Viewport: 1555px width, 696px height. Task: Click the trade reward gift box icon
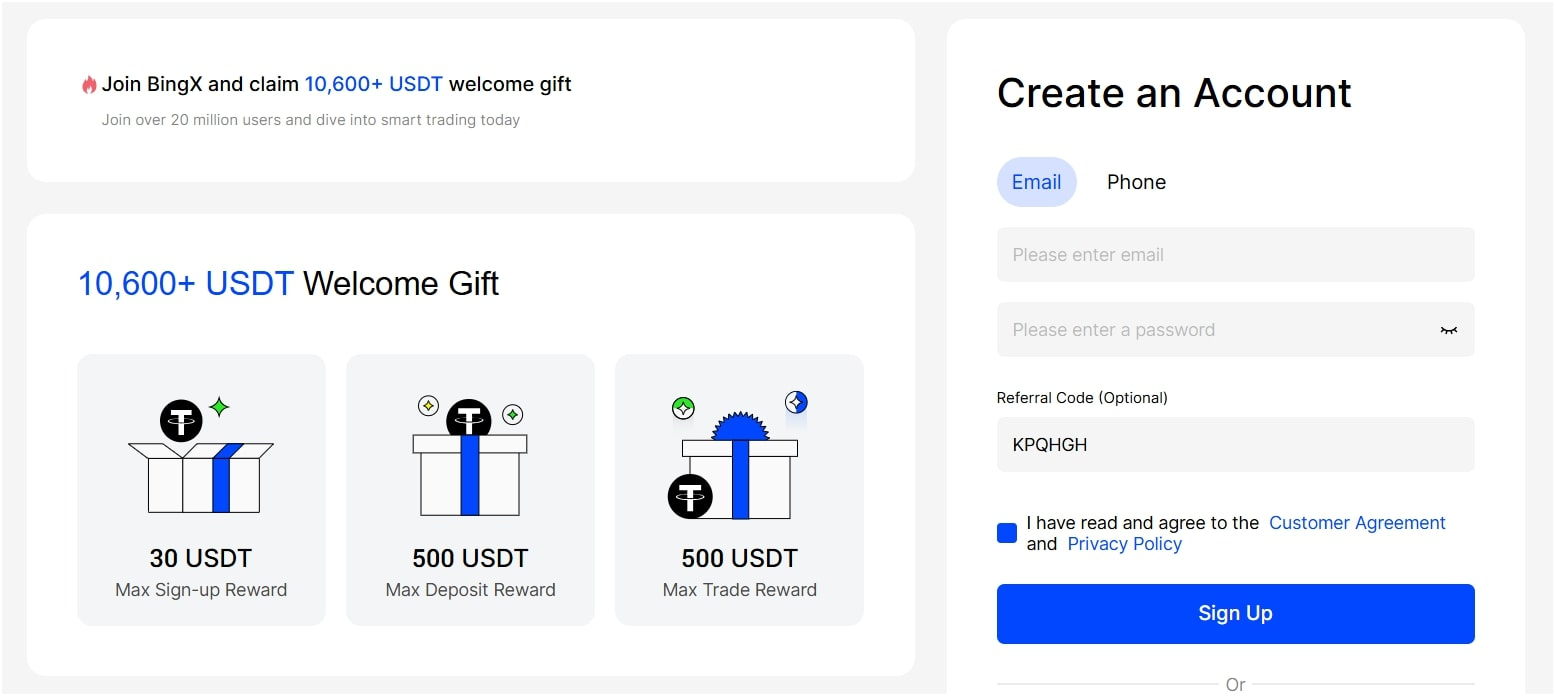[x=740, y=478]
